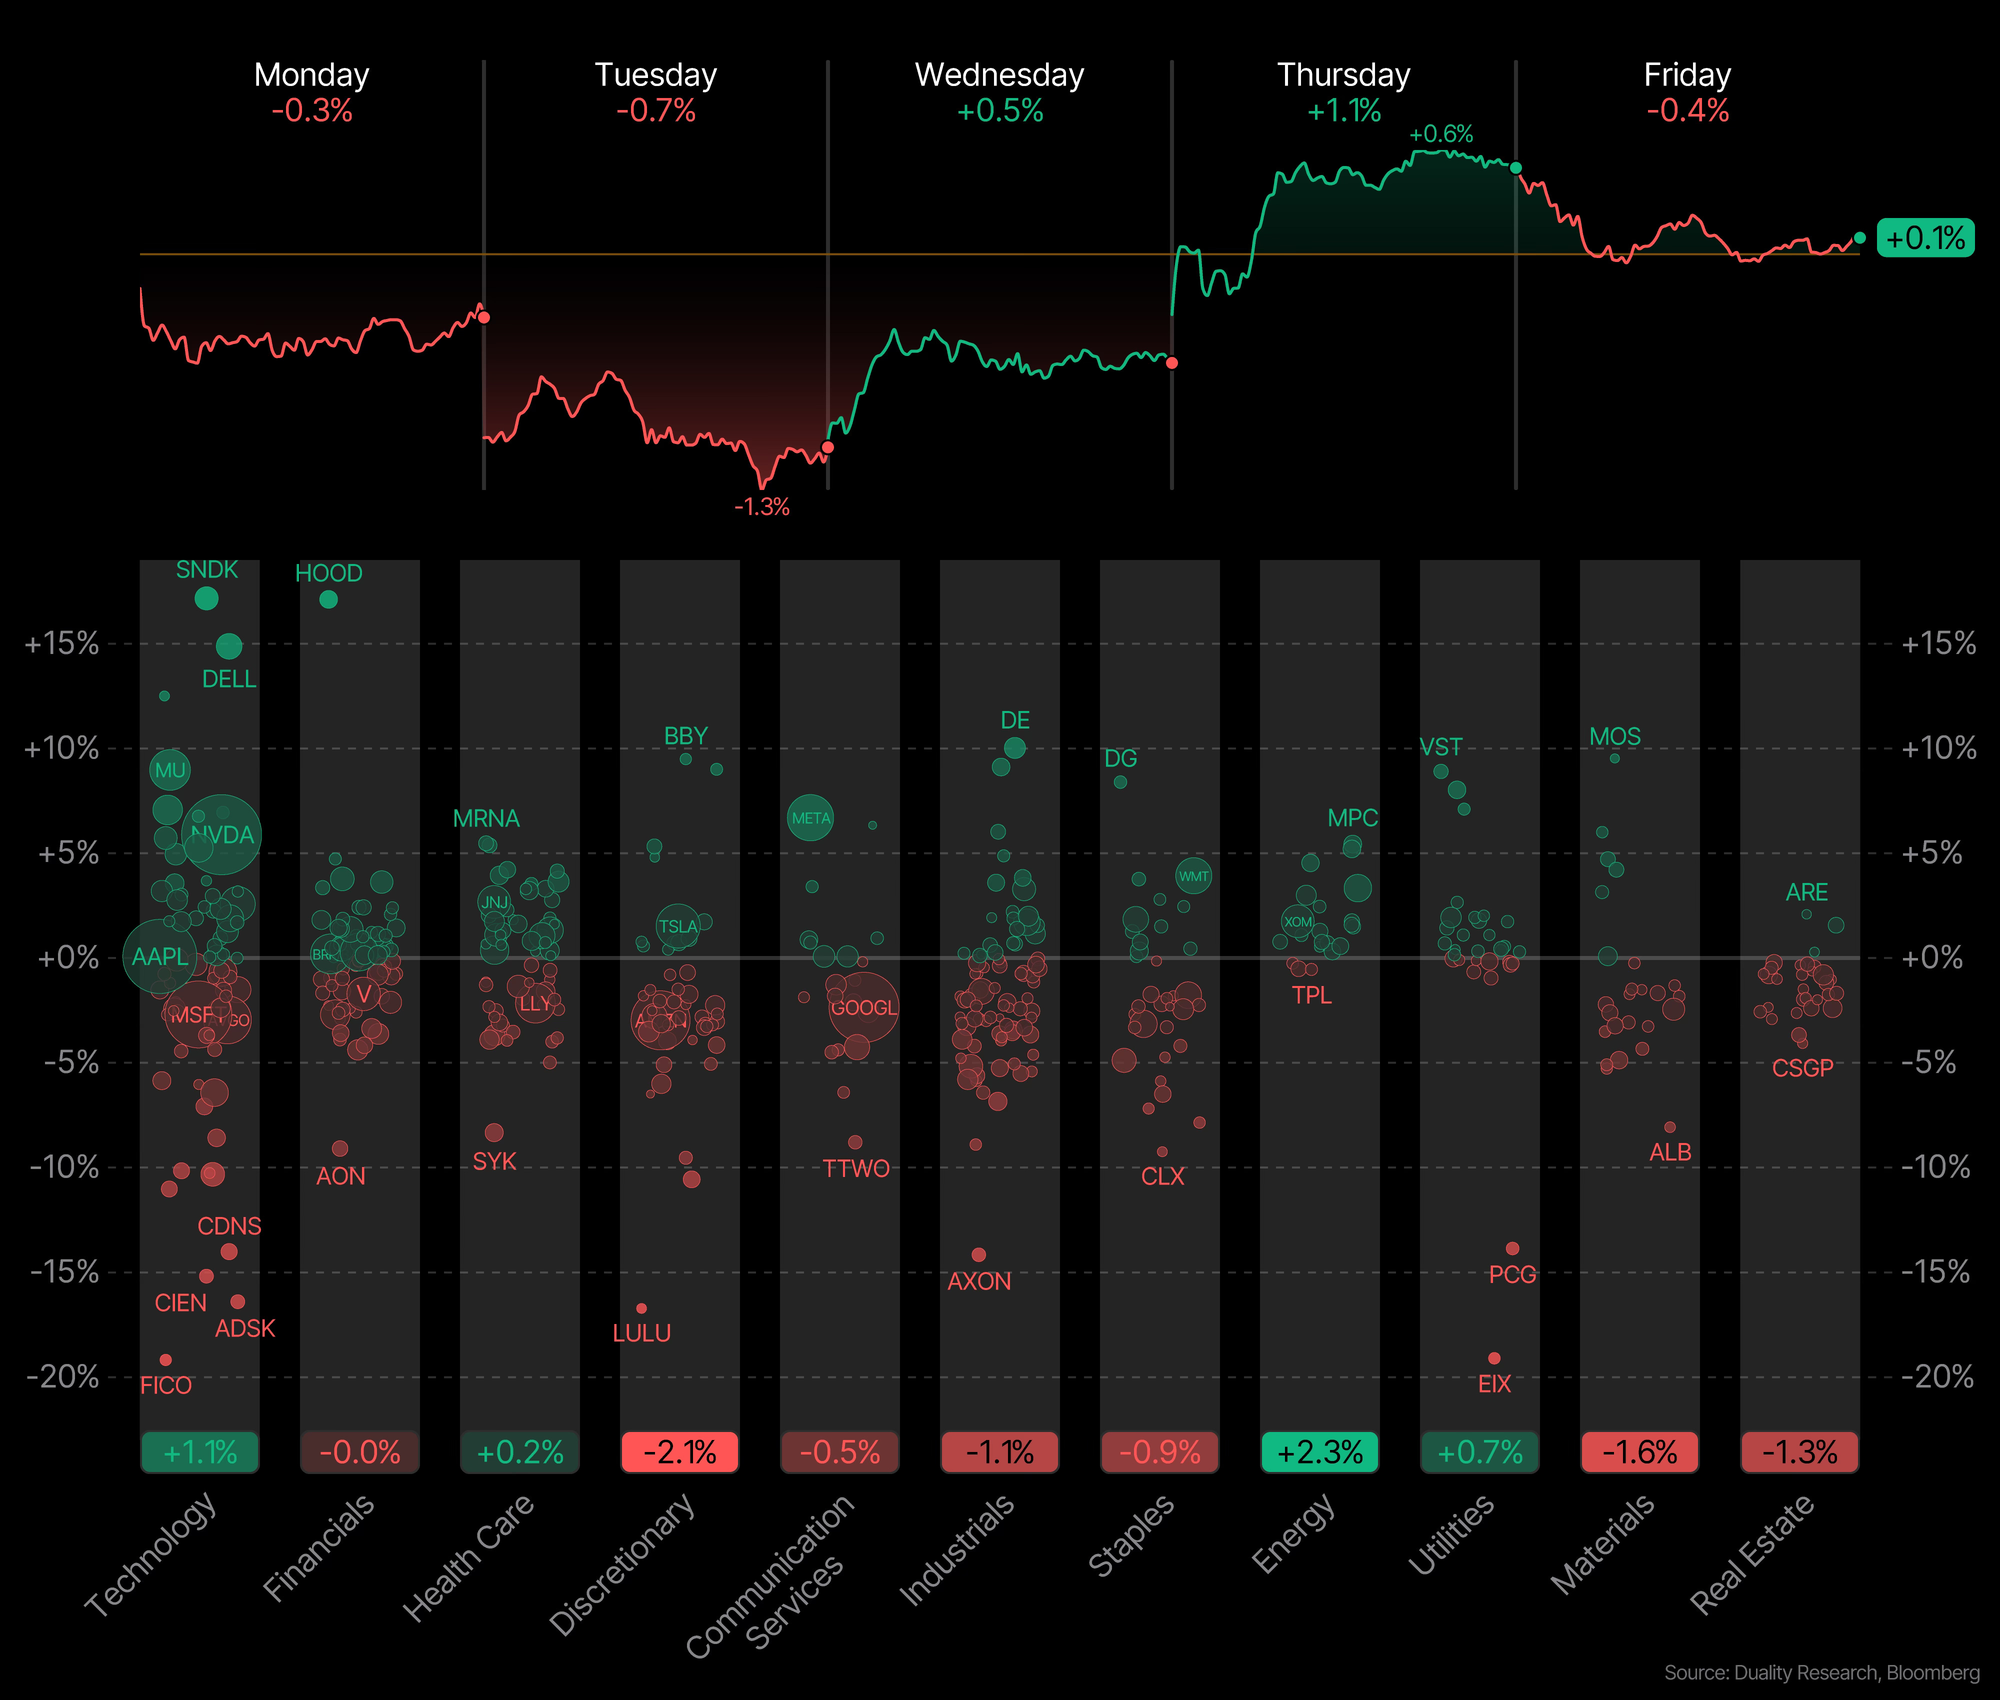Click the NVDA bubble in Technology
Image resolution: width=2000 pixels, height=1700 pixels.
coord(222,834)
